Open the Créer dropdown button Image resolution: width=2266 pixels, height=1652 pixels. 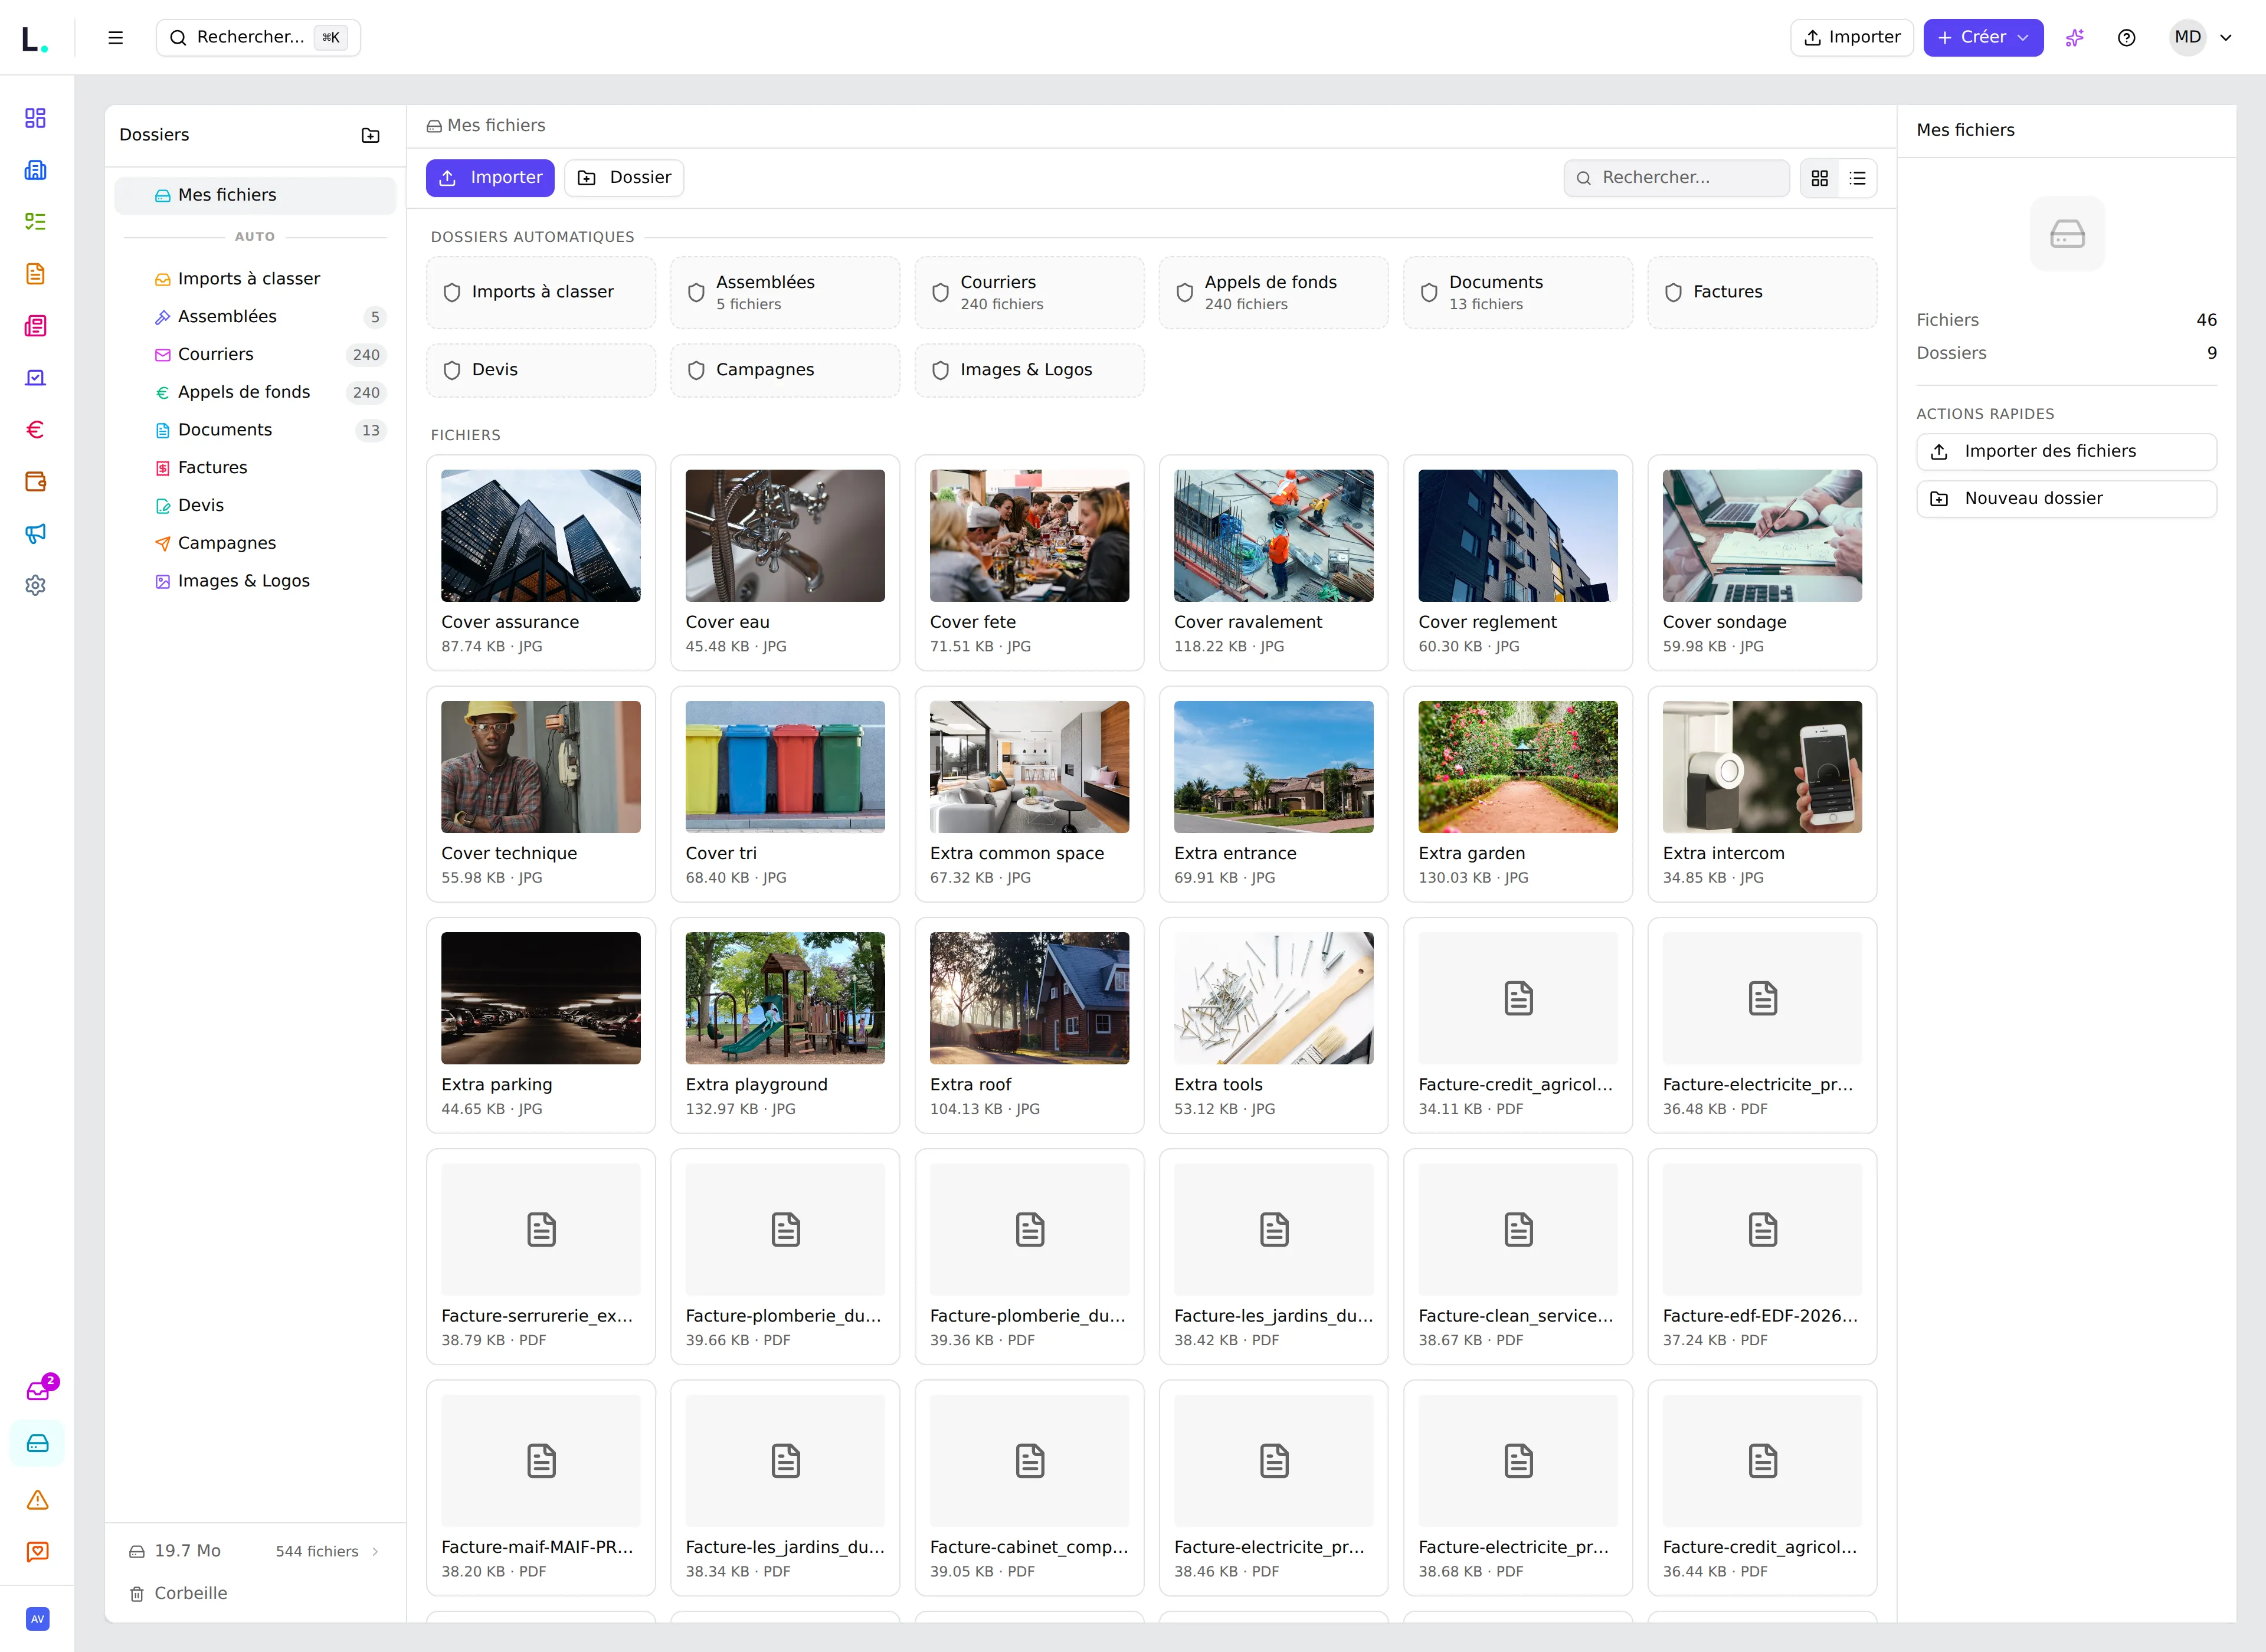click(1983, 38)
